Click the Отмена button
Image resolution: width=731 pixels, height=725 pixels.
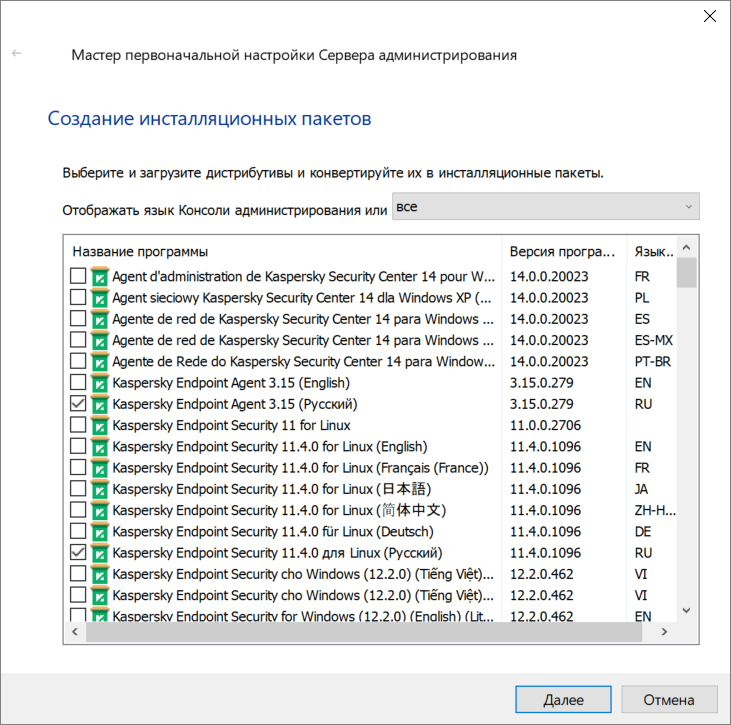669,699
